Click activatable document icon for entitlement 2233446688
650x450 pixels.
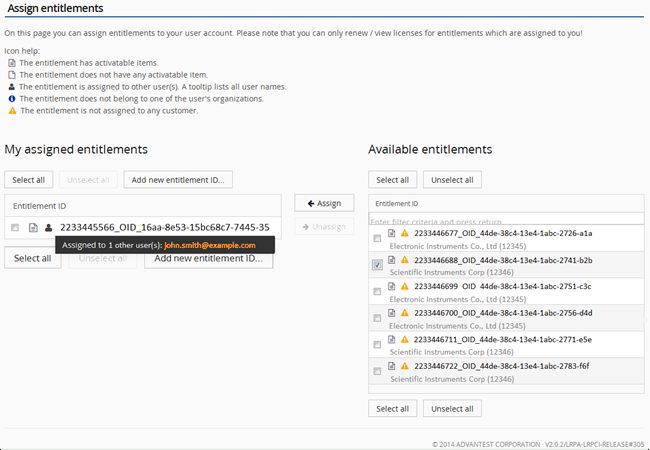(x=392, y=260)
